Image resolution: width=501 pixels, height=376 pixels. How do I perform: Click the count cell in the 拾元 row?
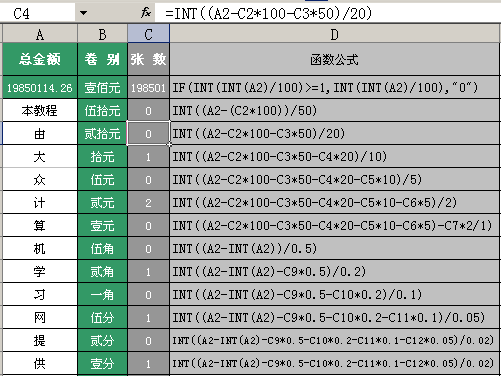[148, 156]
